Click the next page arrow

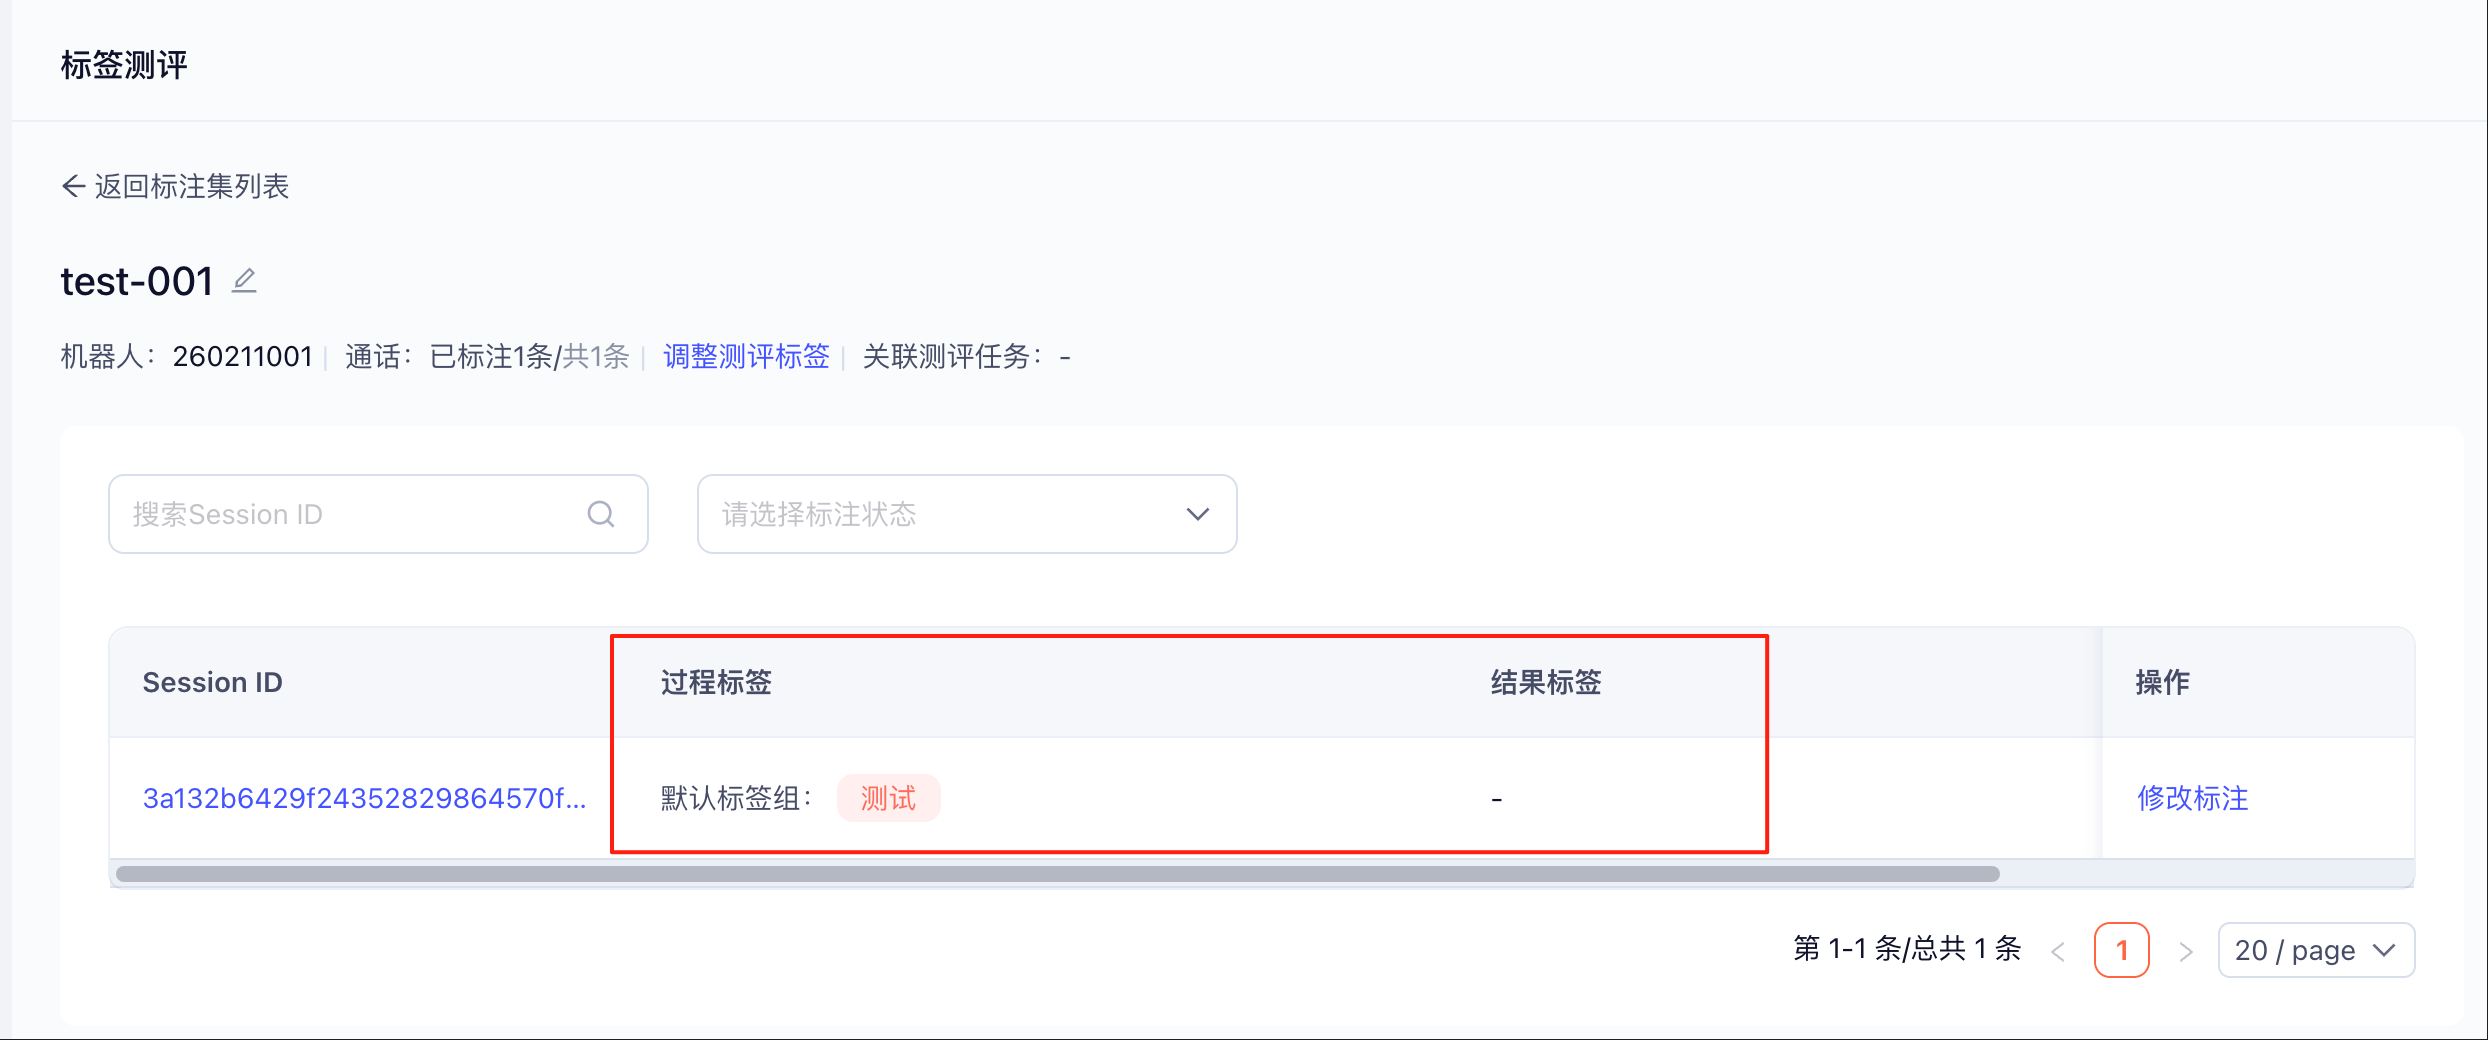click(x=2185, y=951)
